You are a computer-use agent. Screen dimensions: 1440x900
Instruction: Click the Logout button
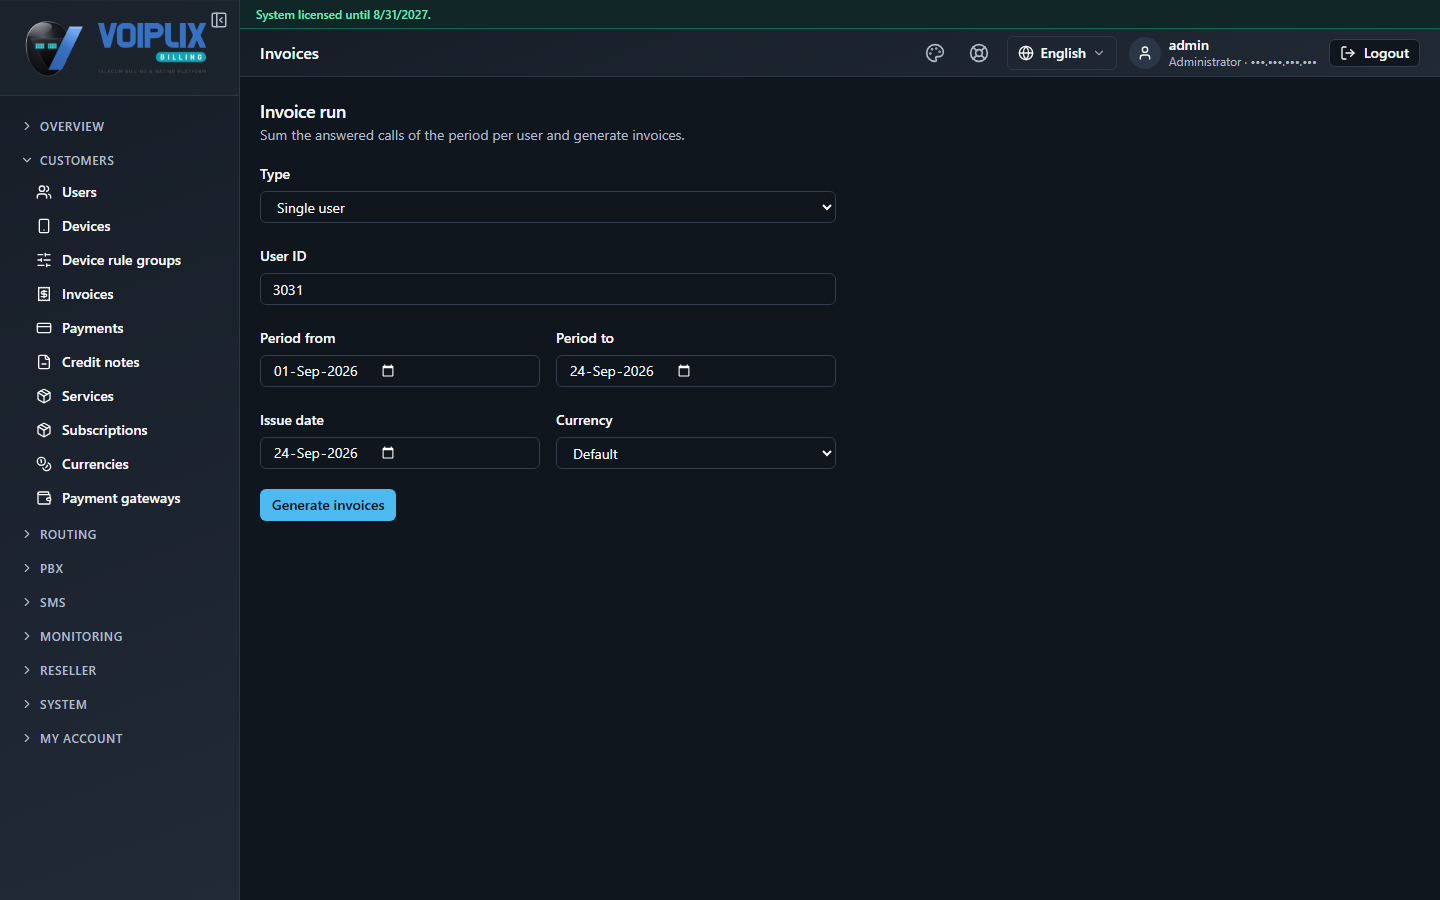pos(1374,53)
